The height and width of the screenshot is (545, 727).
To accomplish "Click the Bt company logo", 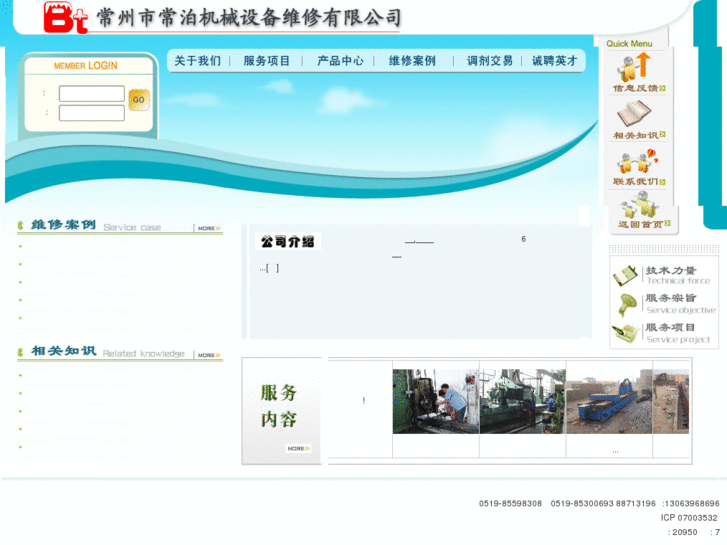I will pos(65,18).
